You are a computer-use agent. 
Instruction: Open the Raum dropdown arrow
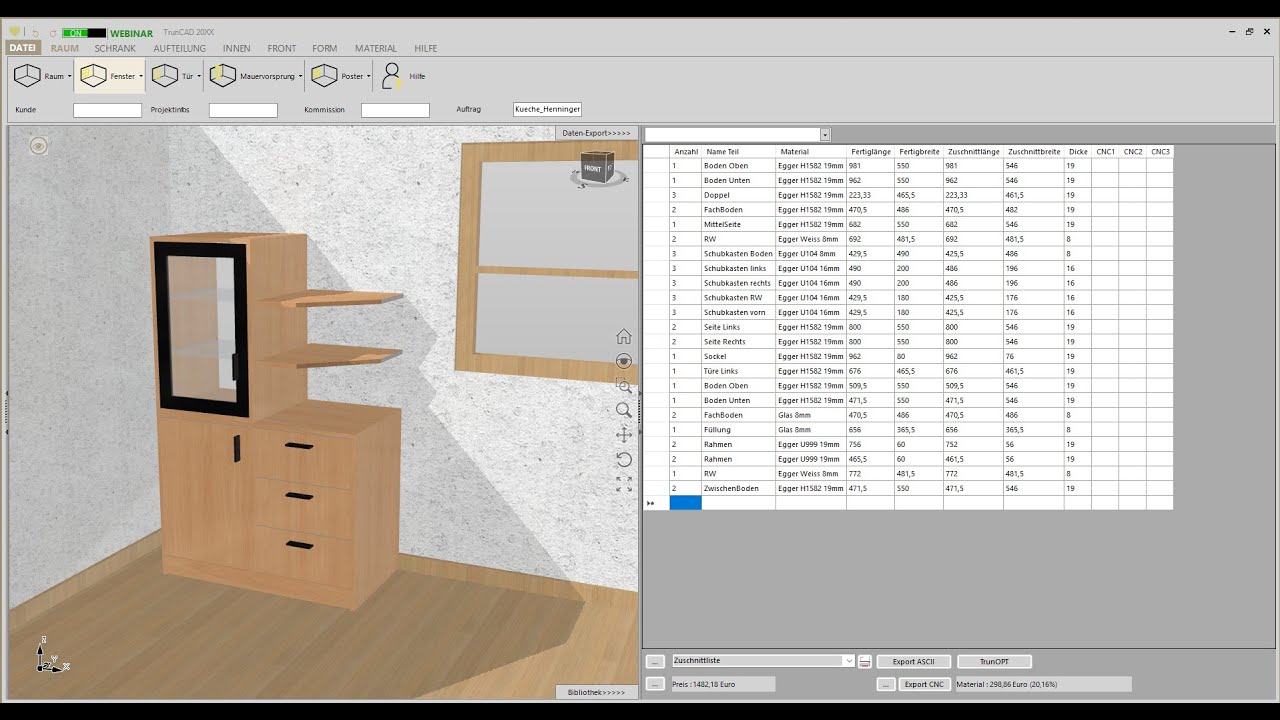69,76
